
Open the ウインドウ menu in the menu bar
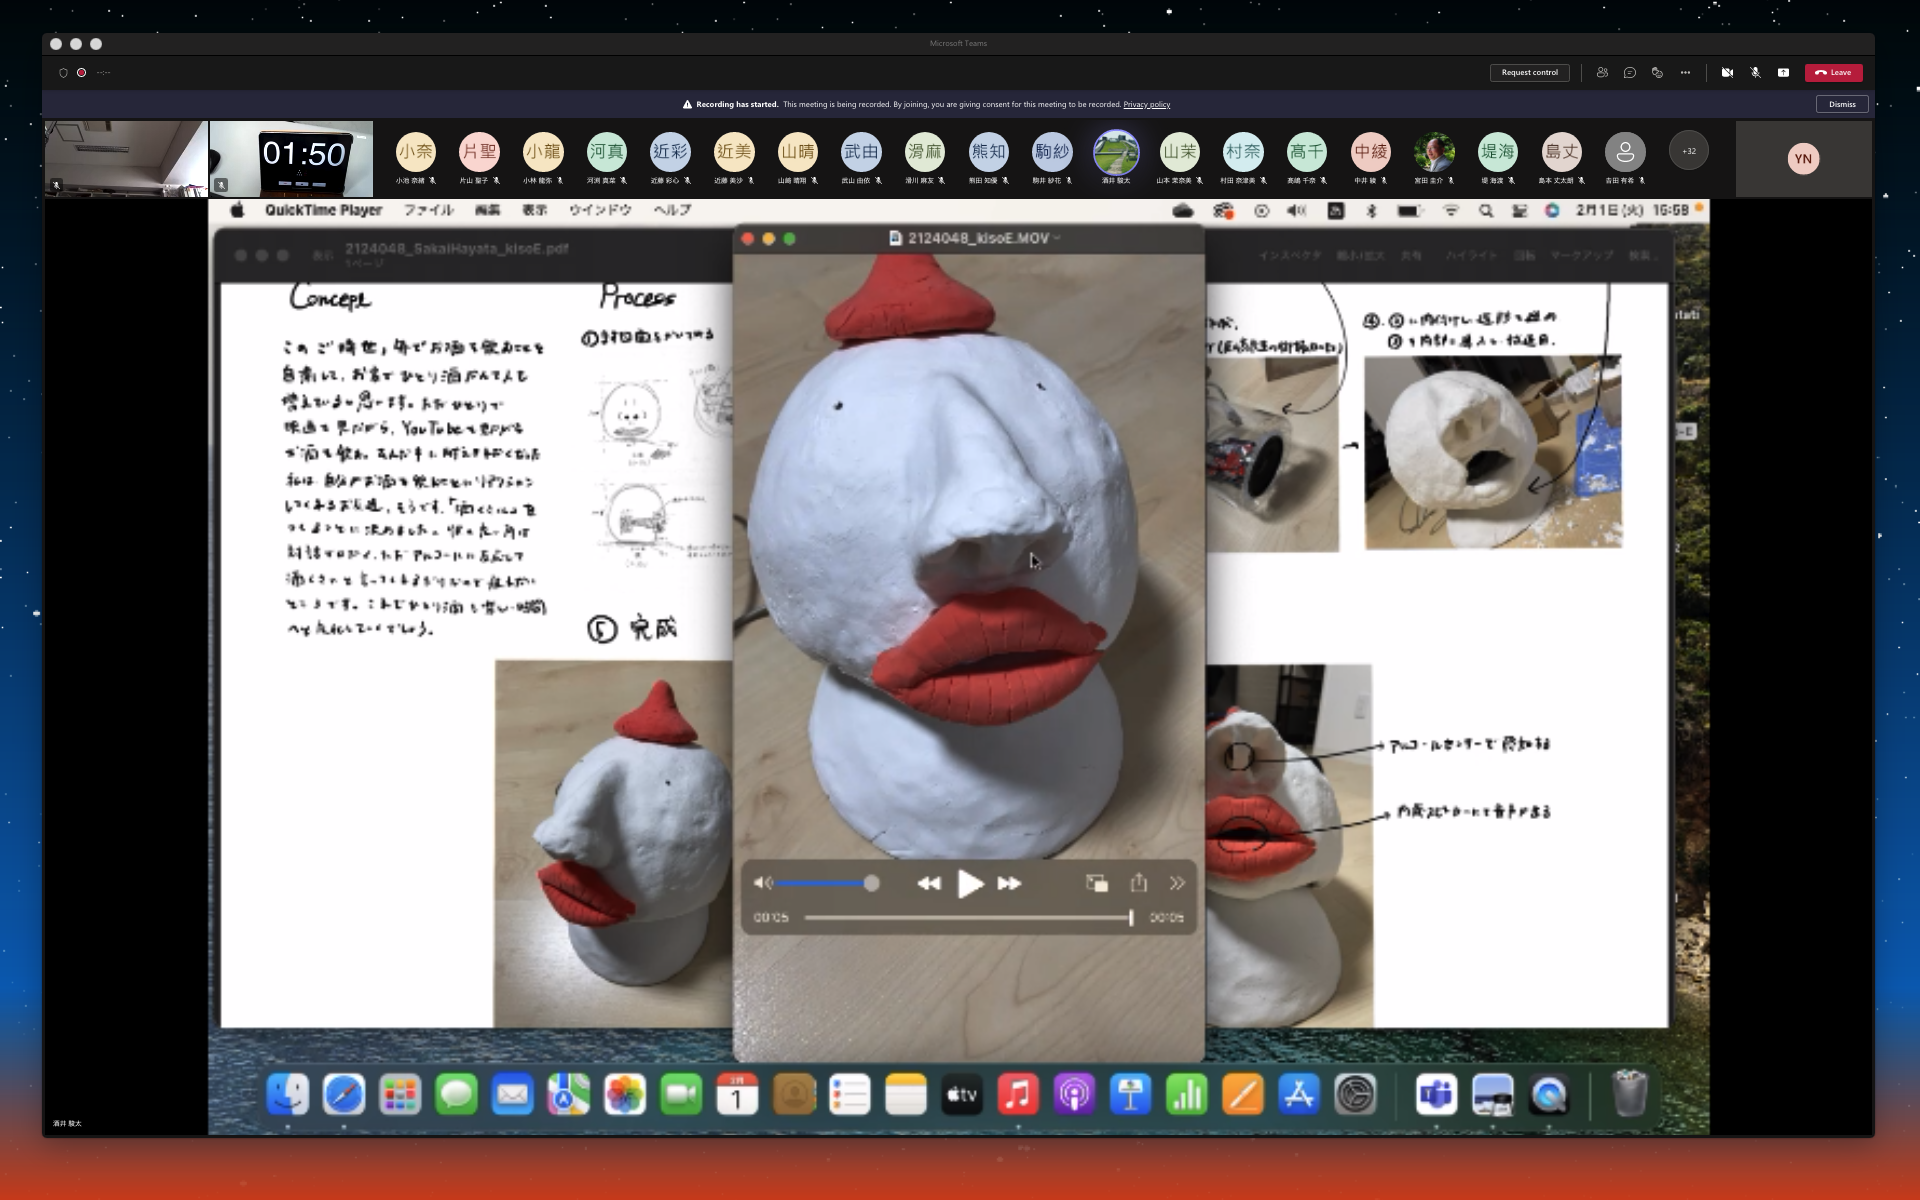[x=600, y=210]
